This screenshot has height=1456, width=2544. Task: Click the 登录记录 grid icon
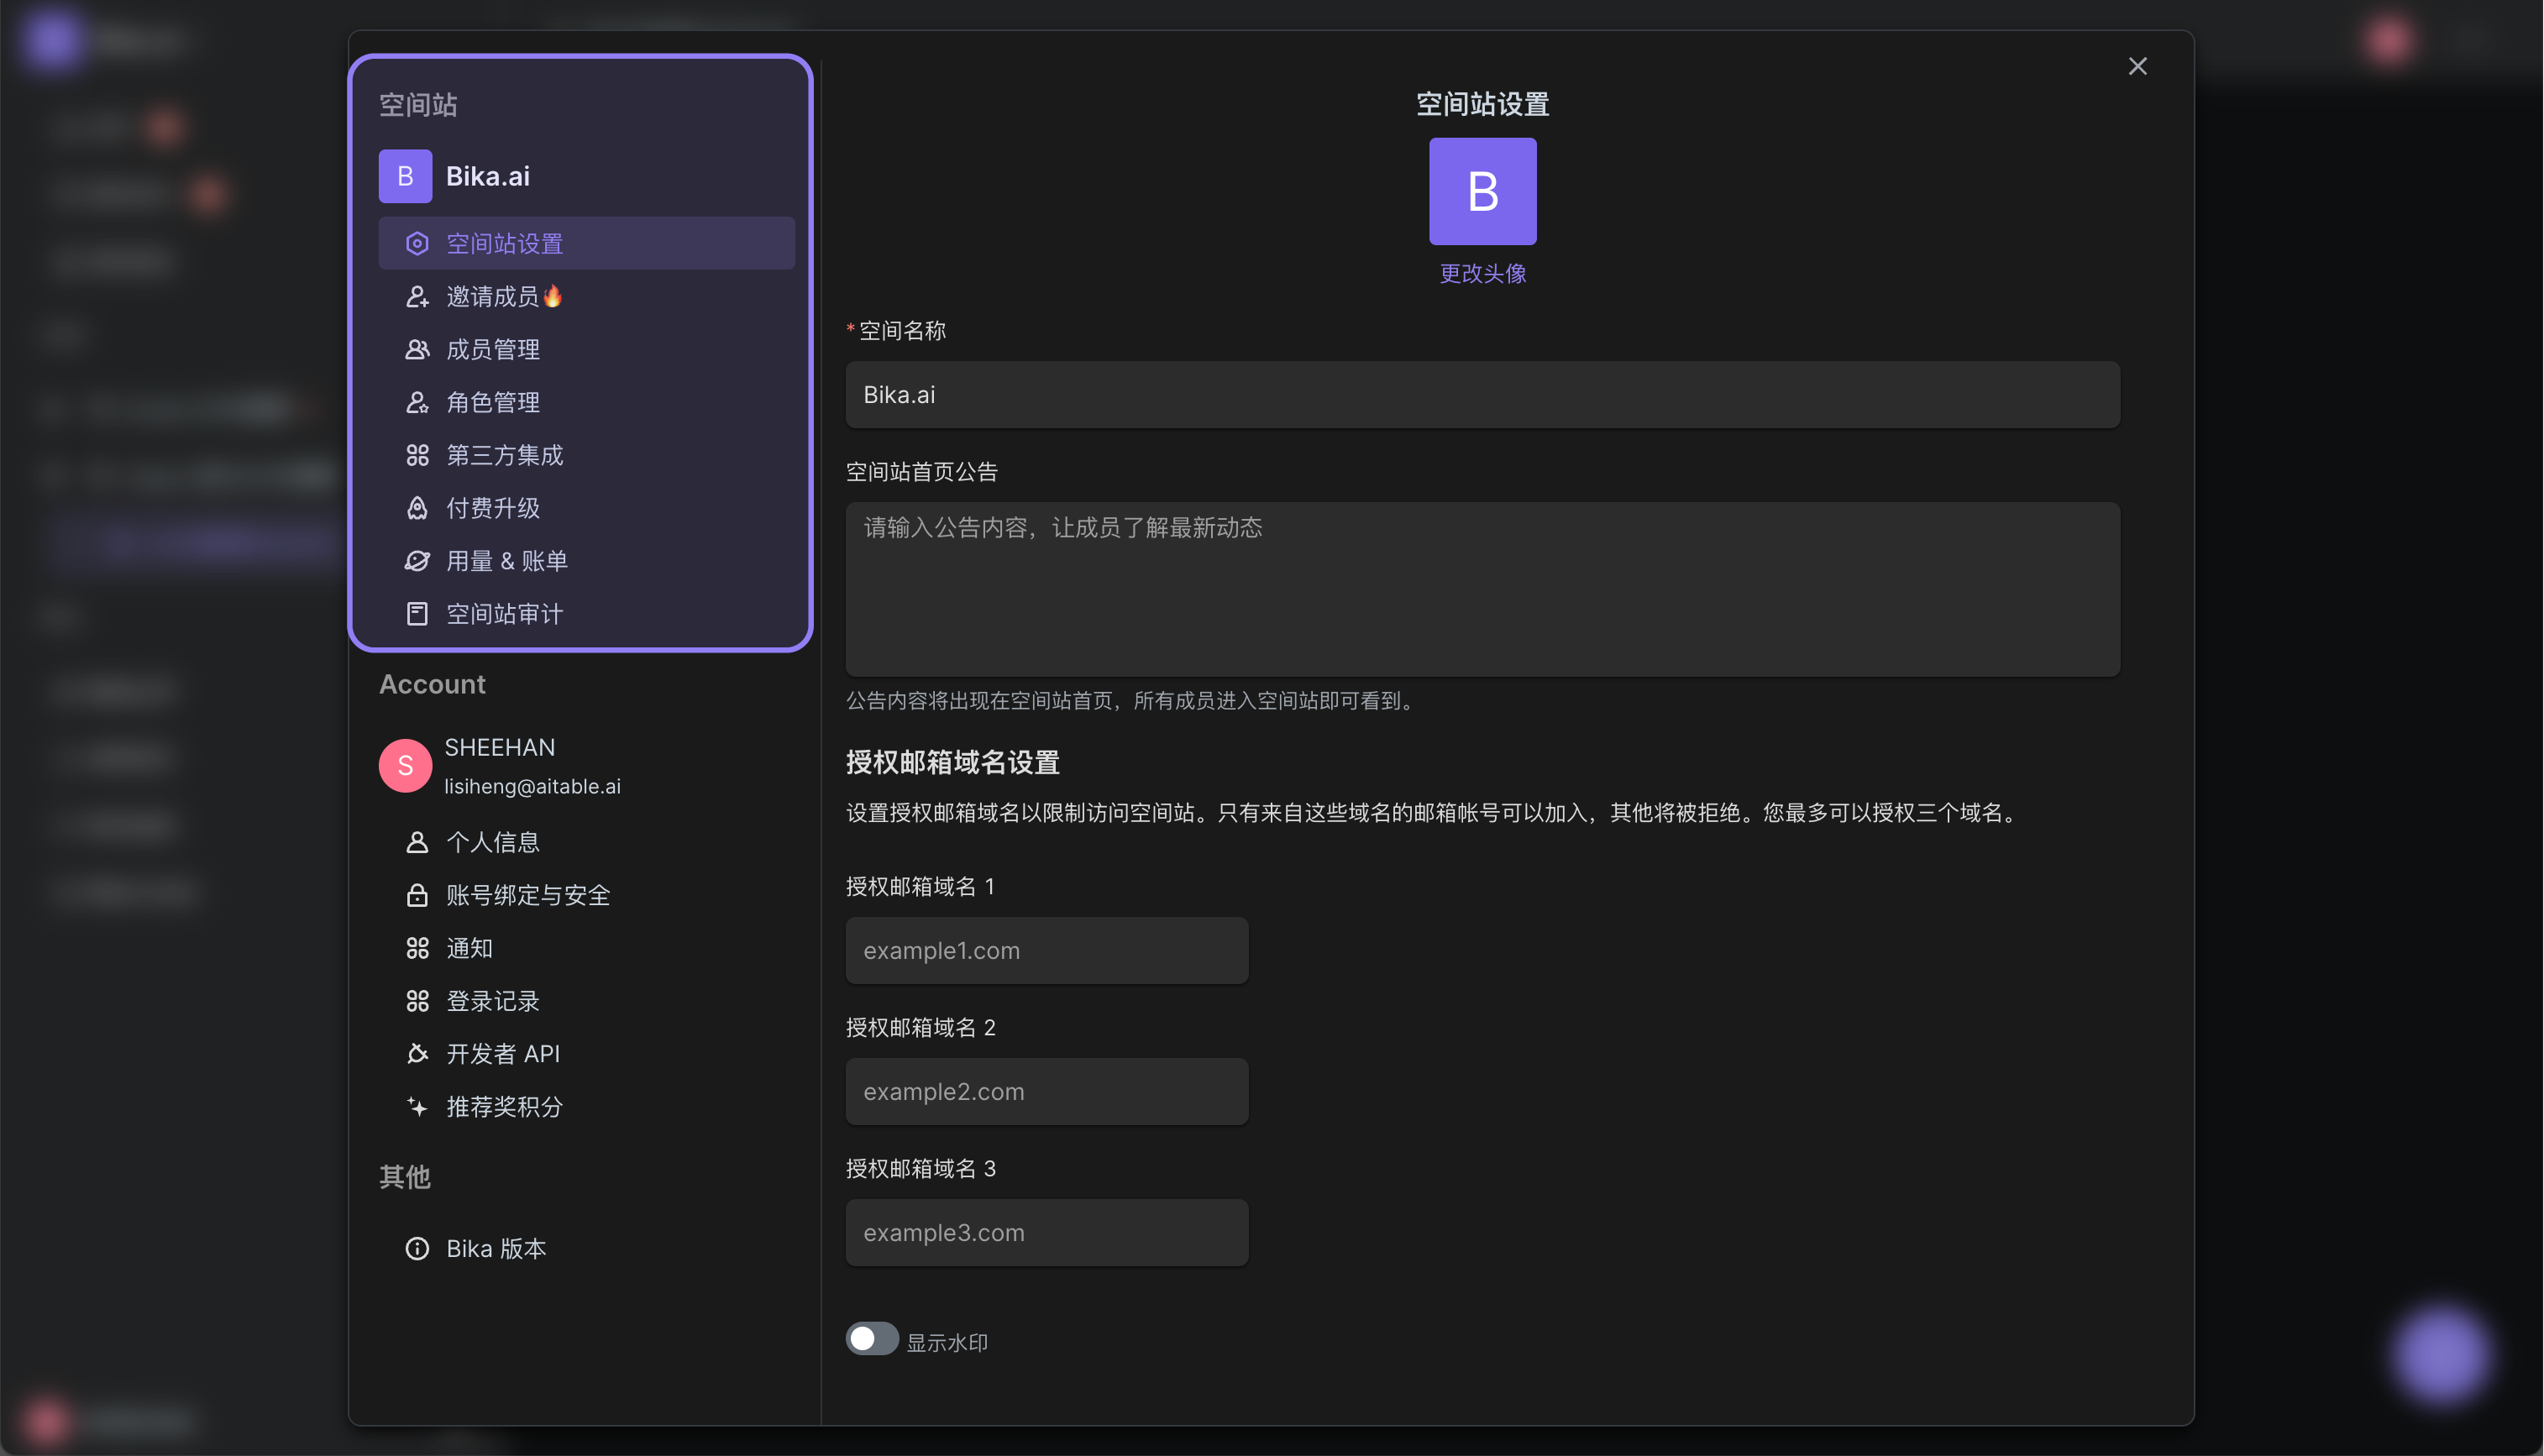click(x=417, y=1001)
